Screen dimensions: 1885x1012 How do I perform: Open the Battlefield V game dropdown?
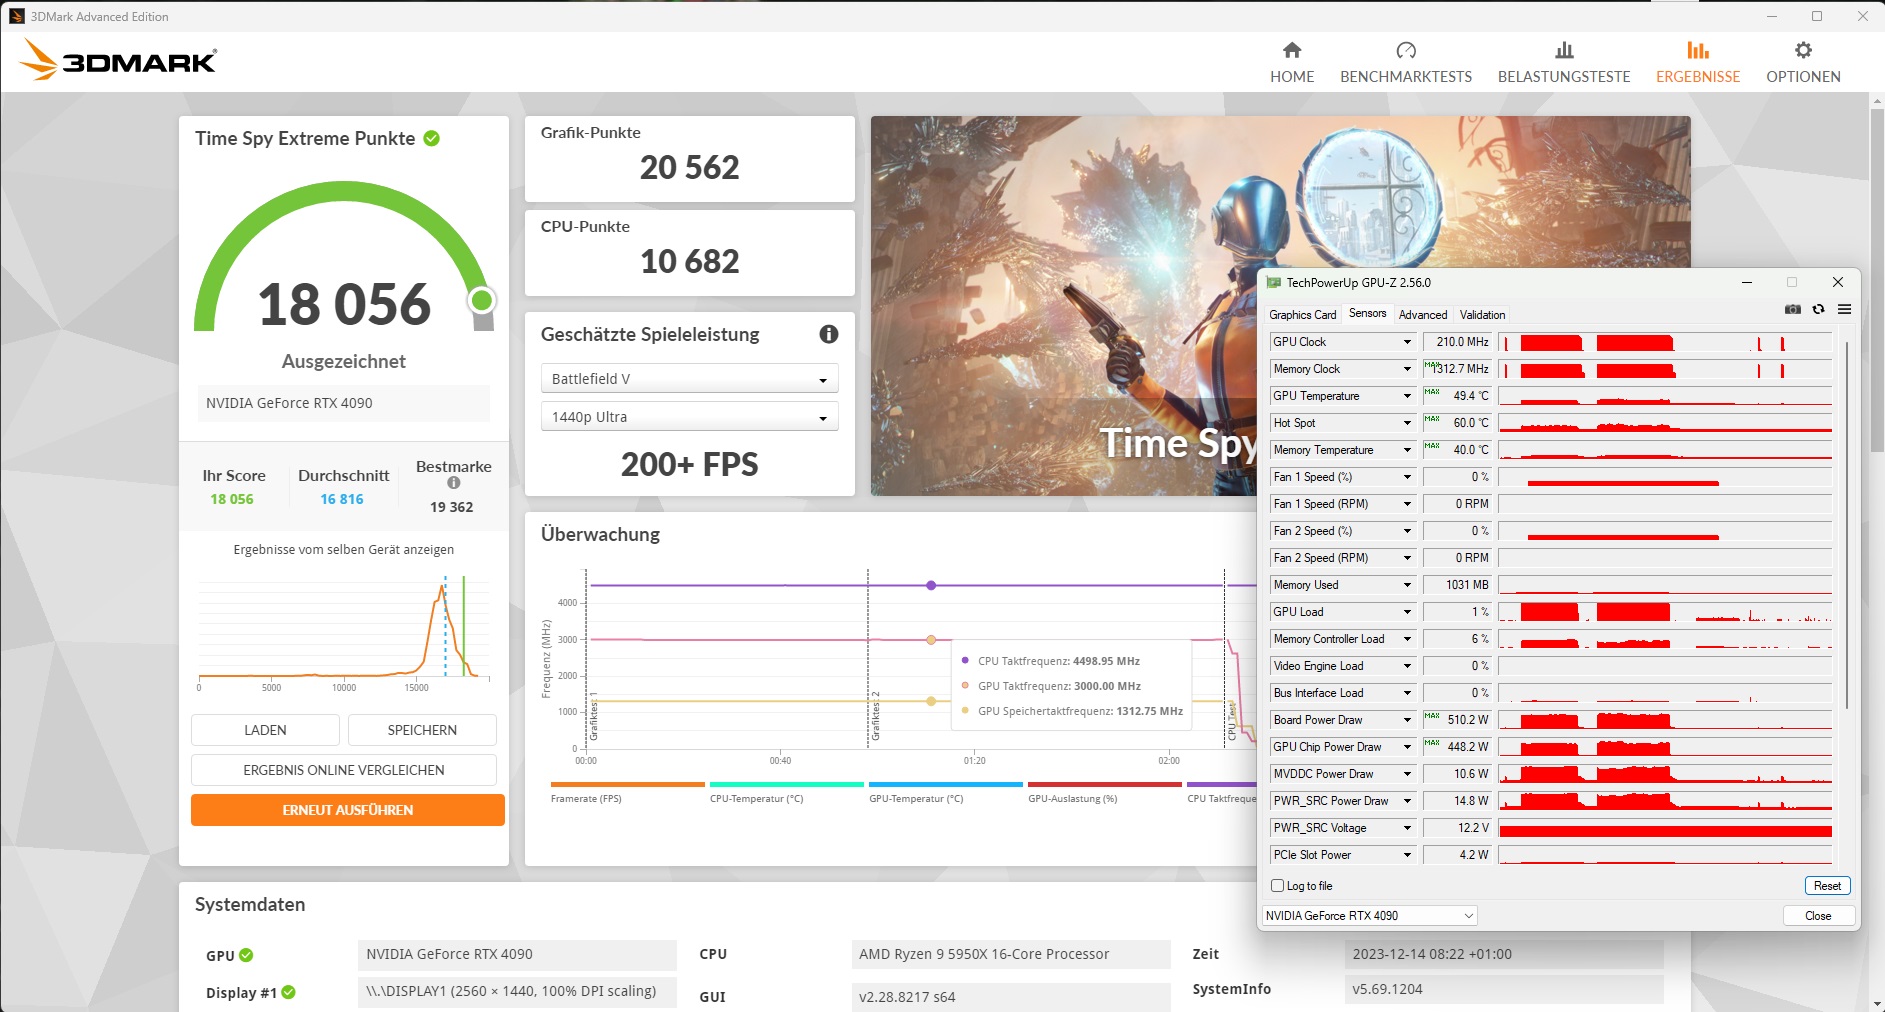(690, 379)
